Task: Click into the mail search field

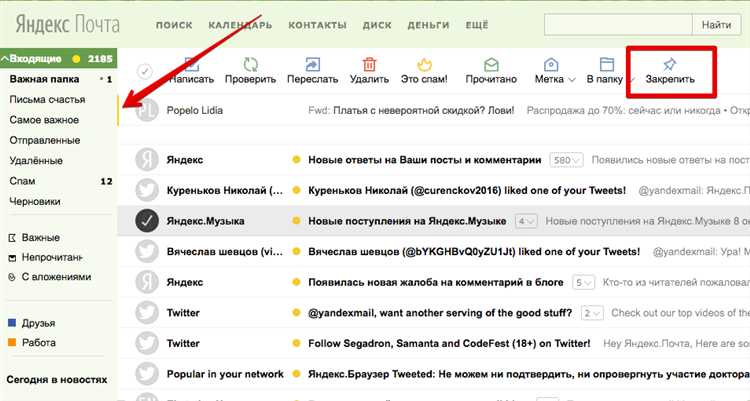Action: [618, 25]
